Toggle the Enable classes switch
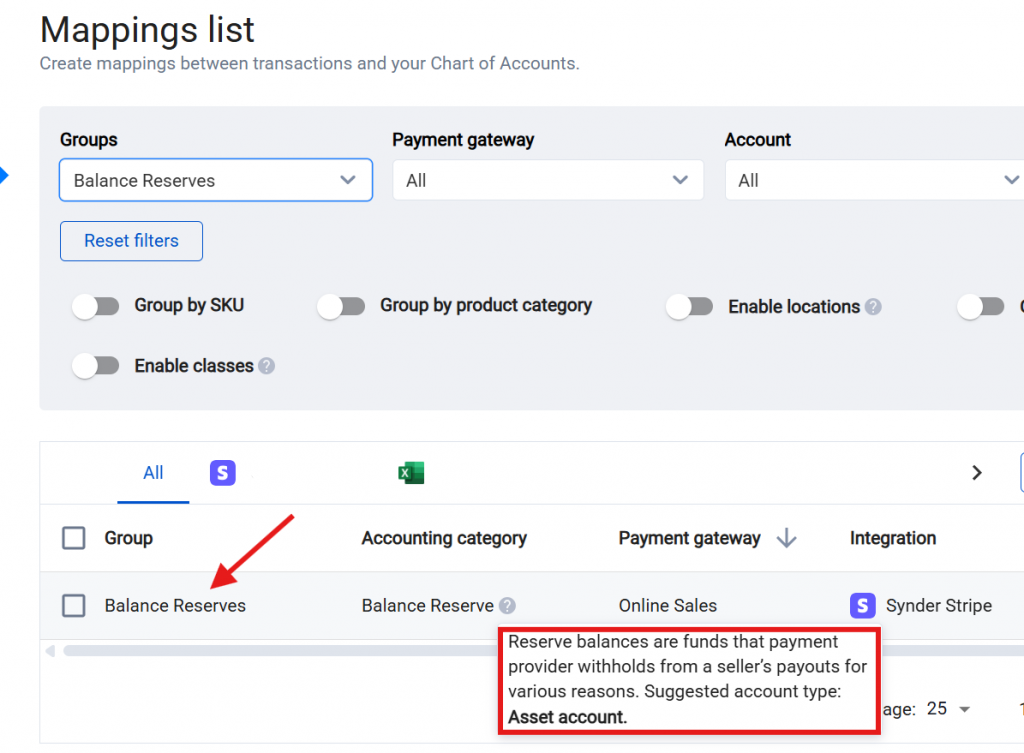Image resolution: width=1024 pixels, height=753 pixels. pyautogui.click(x=96, y=366)
